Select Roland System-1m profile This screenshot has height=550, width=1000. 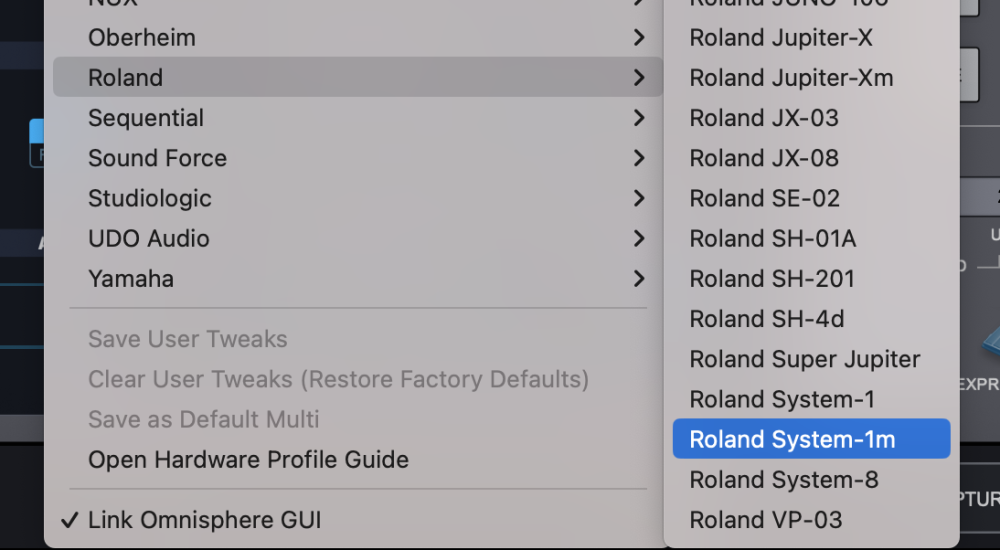coord(792,440)
